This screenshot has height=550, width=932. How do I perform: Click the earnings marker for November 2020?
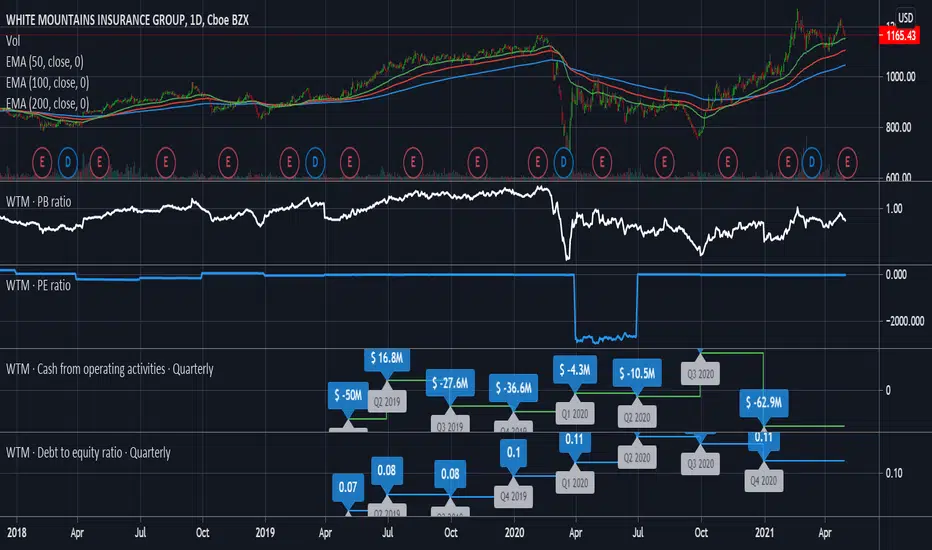tap(728, 162)
